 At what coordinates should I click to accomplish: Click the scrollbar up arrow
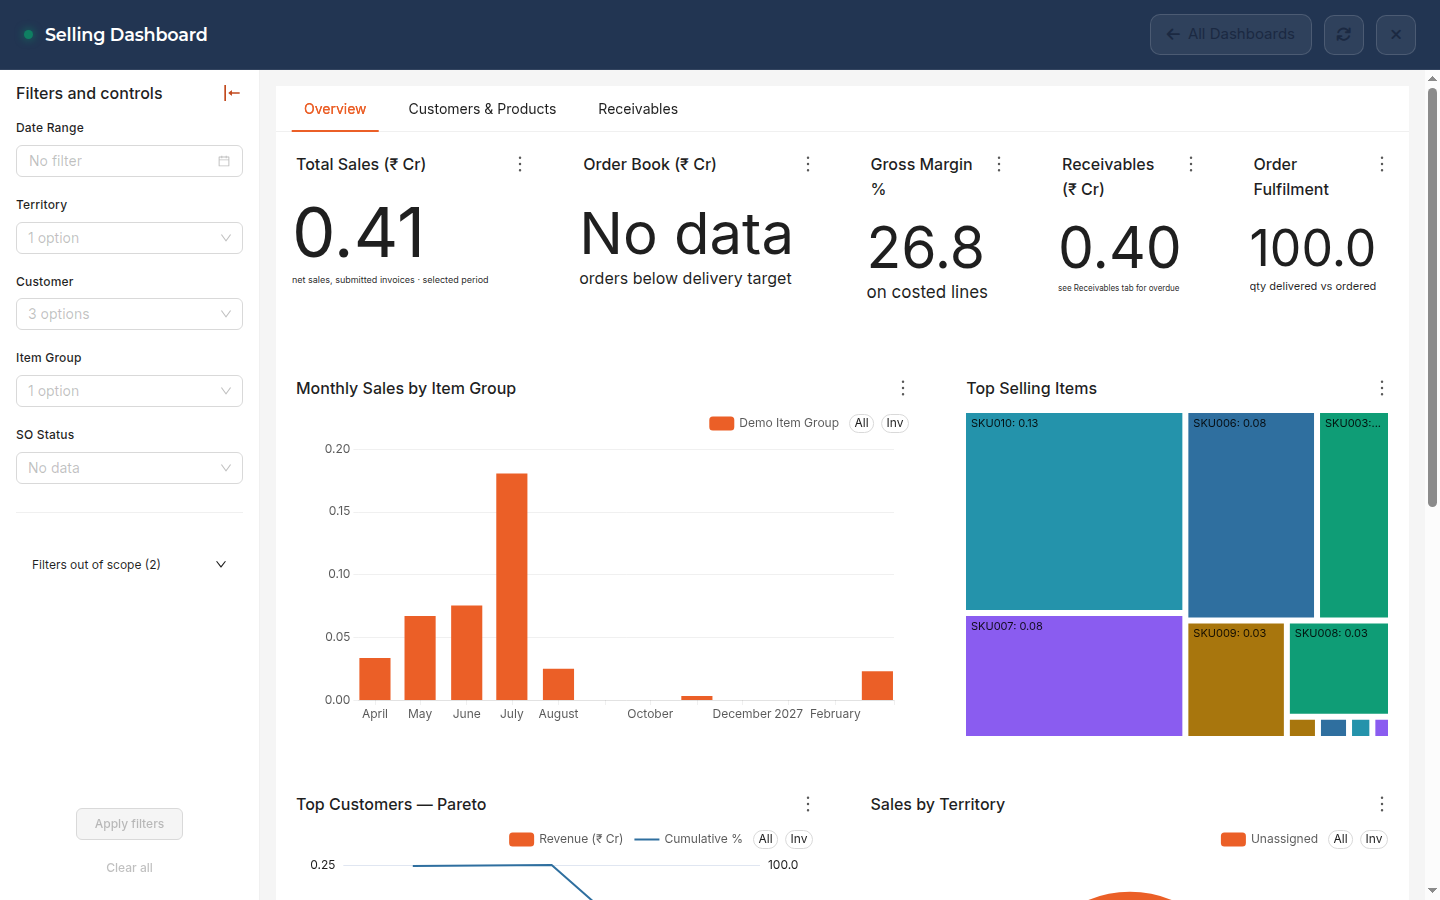[x=1432, y=77]
